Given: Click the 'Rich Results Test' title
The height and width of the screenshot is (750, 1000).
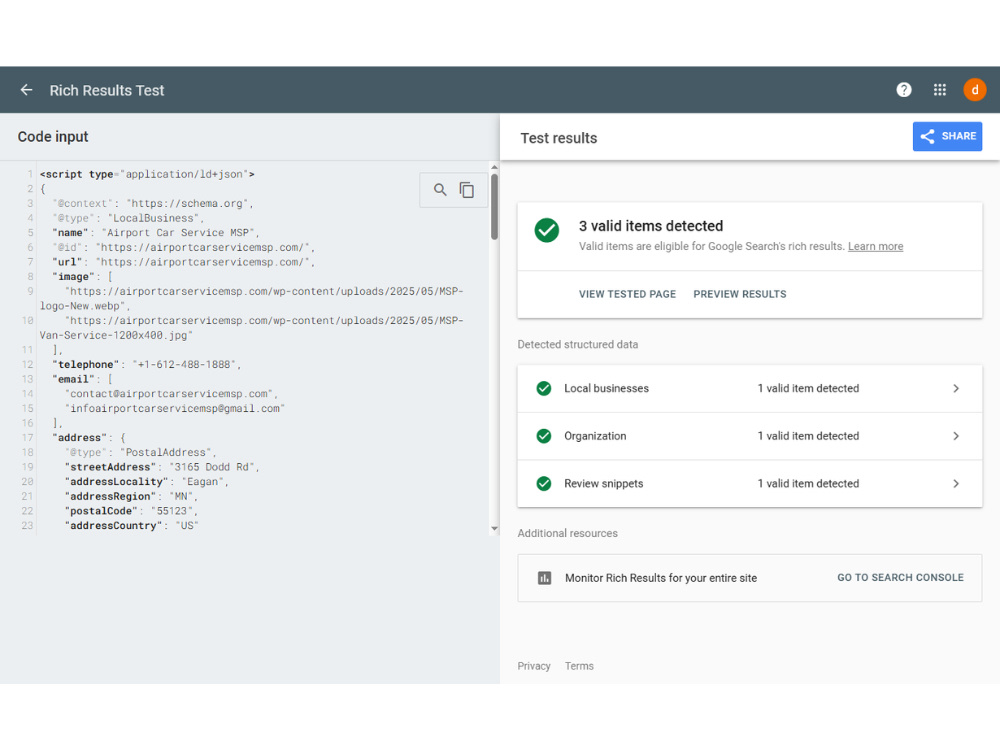Looking at the screenshot, I should click(107, 91).
